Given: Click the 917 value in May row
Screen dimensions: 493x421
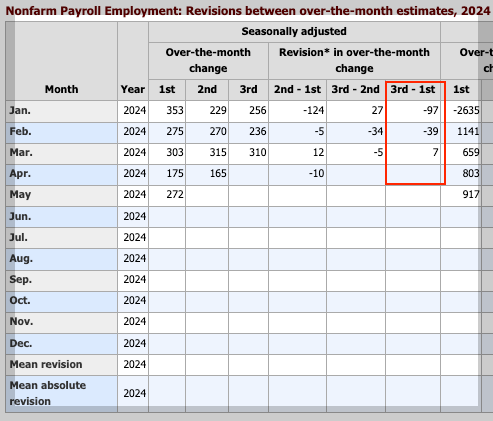Looking at the screenshot, I should coord(471,194).
